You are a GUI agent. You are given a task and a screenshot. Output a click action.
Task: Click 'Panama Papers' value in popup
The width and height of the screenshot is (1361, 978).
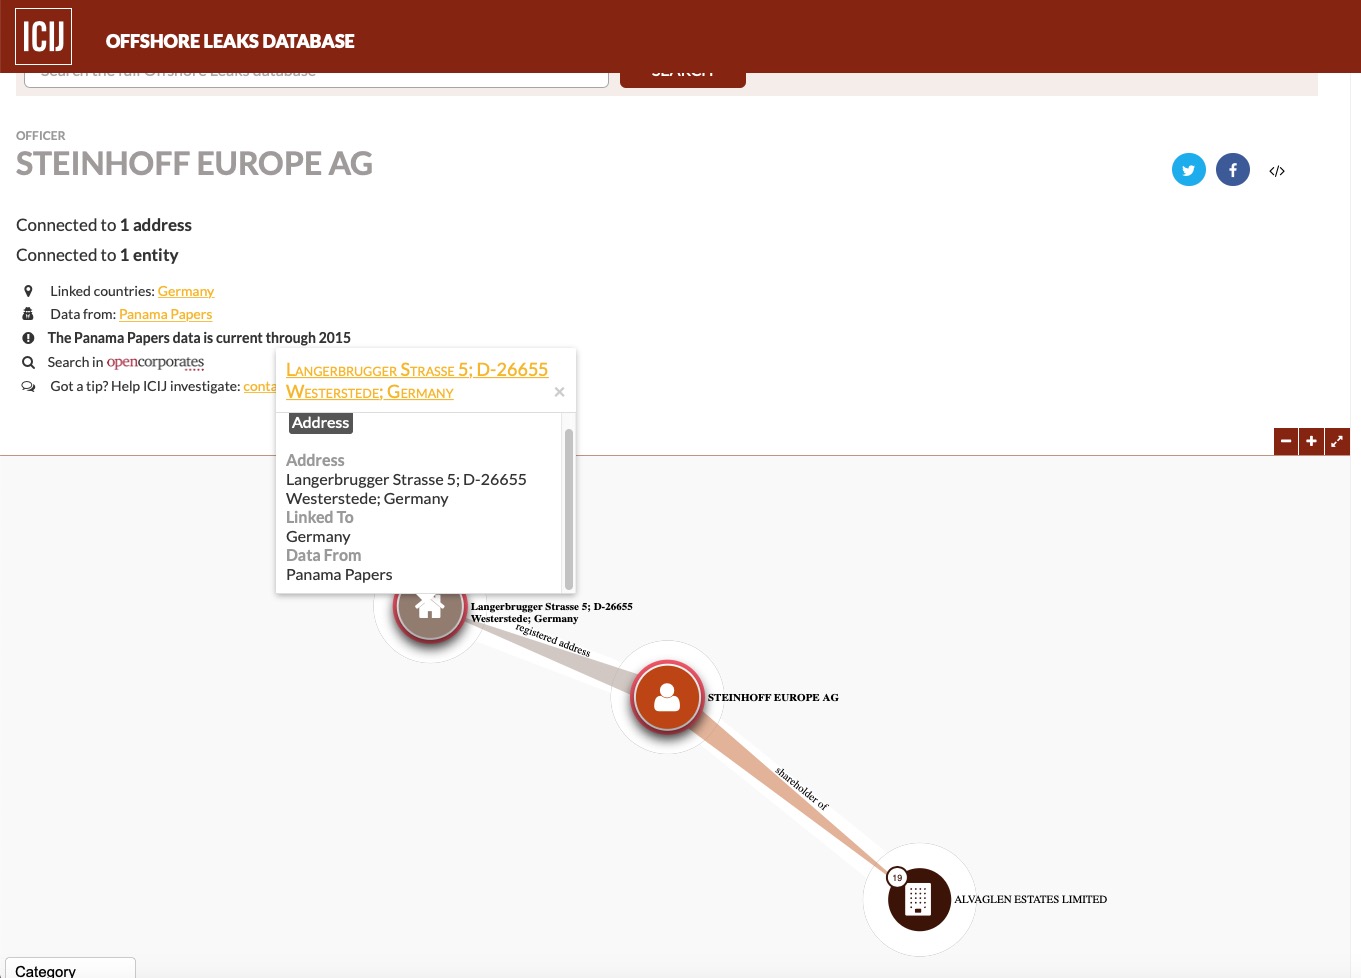click(x=339, y=575)
